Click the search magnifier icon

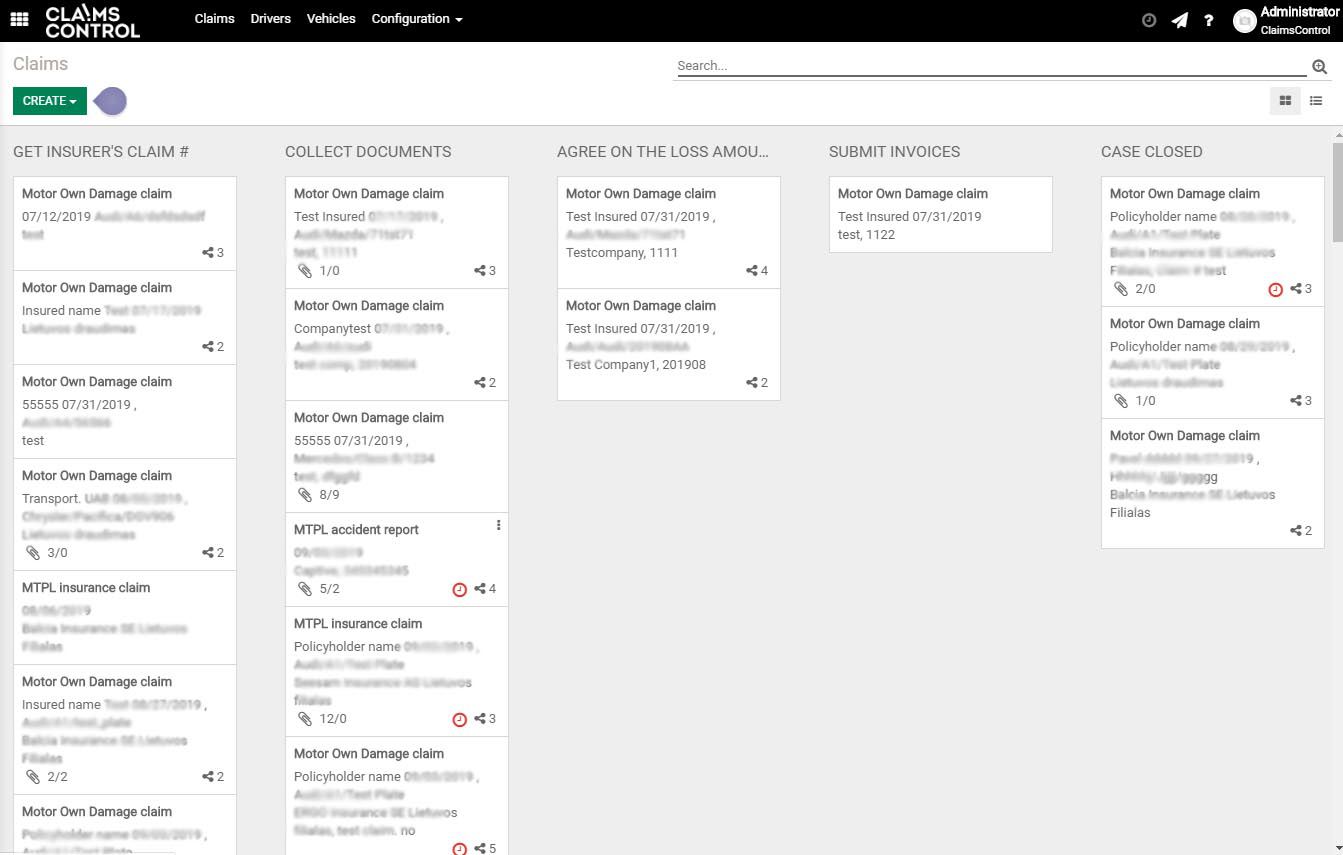tap(1319, 67)
